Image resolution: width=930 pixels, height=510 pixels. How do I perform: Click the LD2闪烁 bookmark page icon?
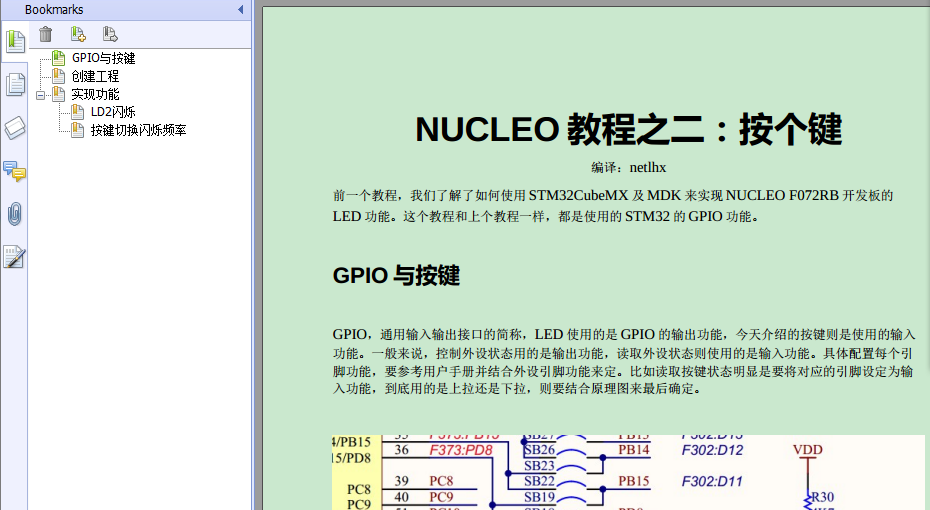[77, 112]
